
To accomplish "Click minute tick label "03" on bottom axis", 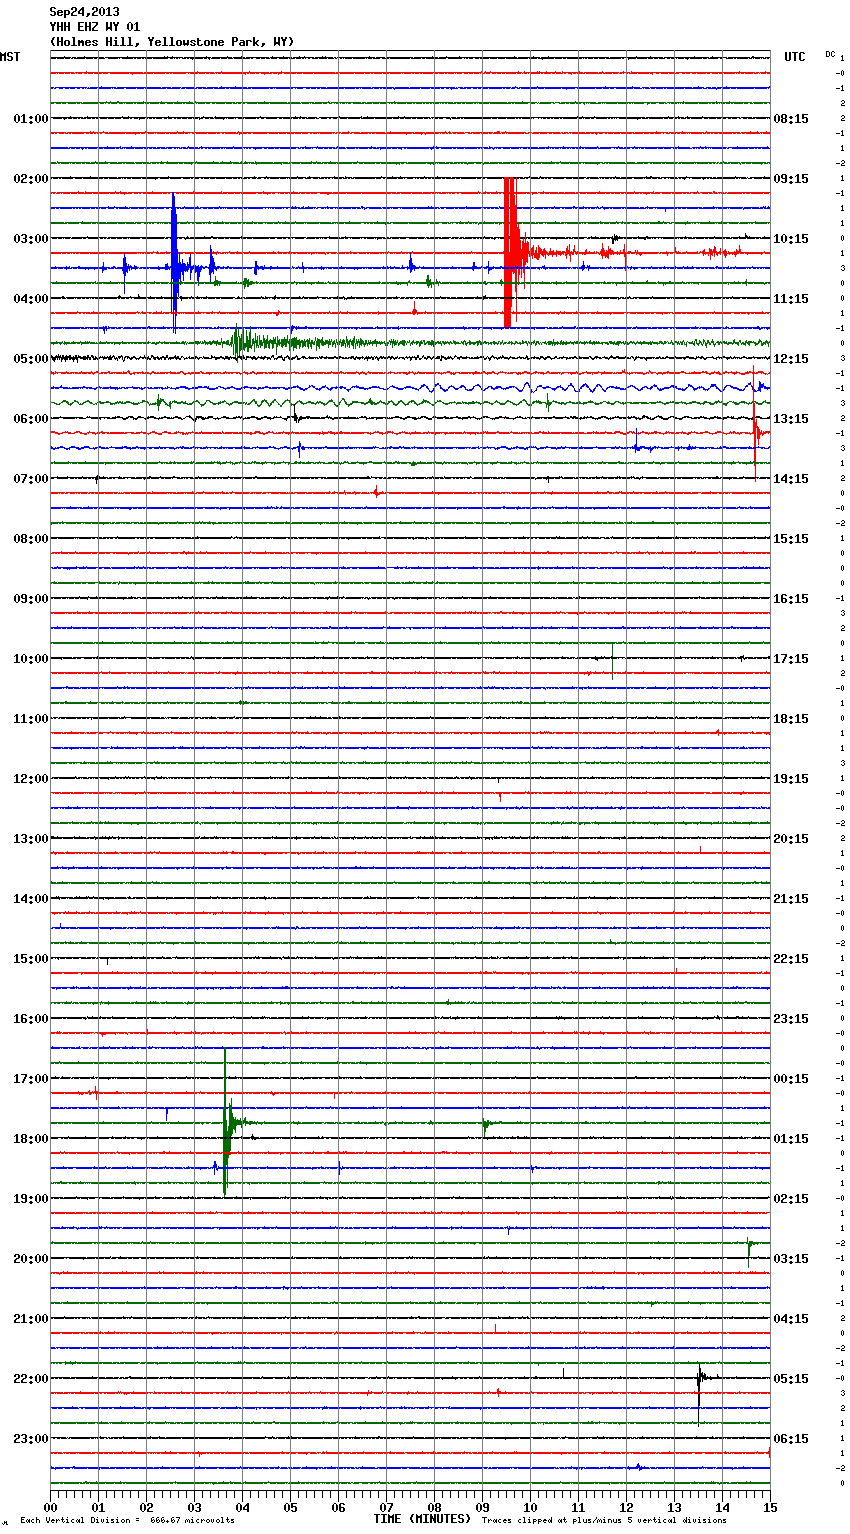I will coord(194,1507).
